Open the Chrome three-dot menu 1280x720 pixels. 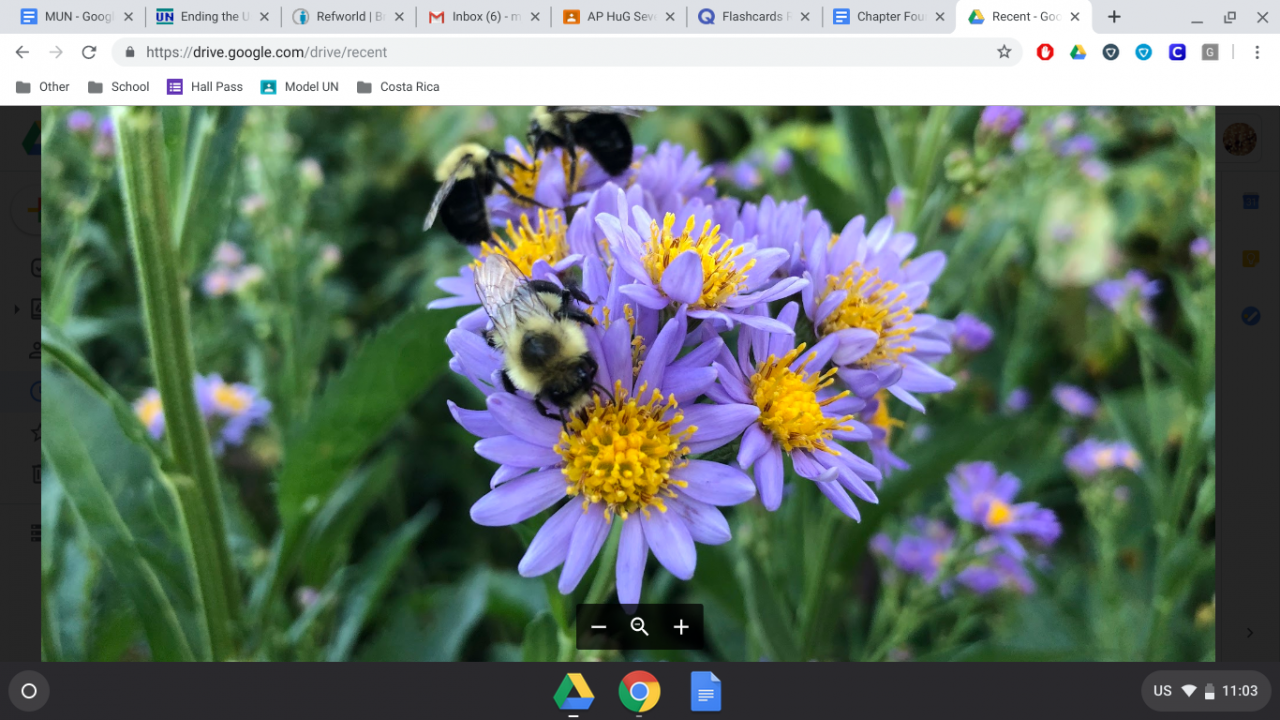(x=1257, y=52)
